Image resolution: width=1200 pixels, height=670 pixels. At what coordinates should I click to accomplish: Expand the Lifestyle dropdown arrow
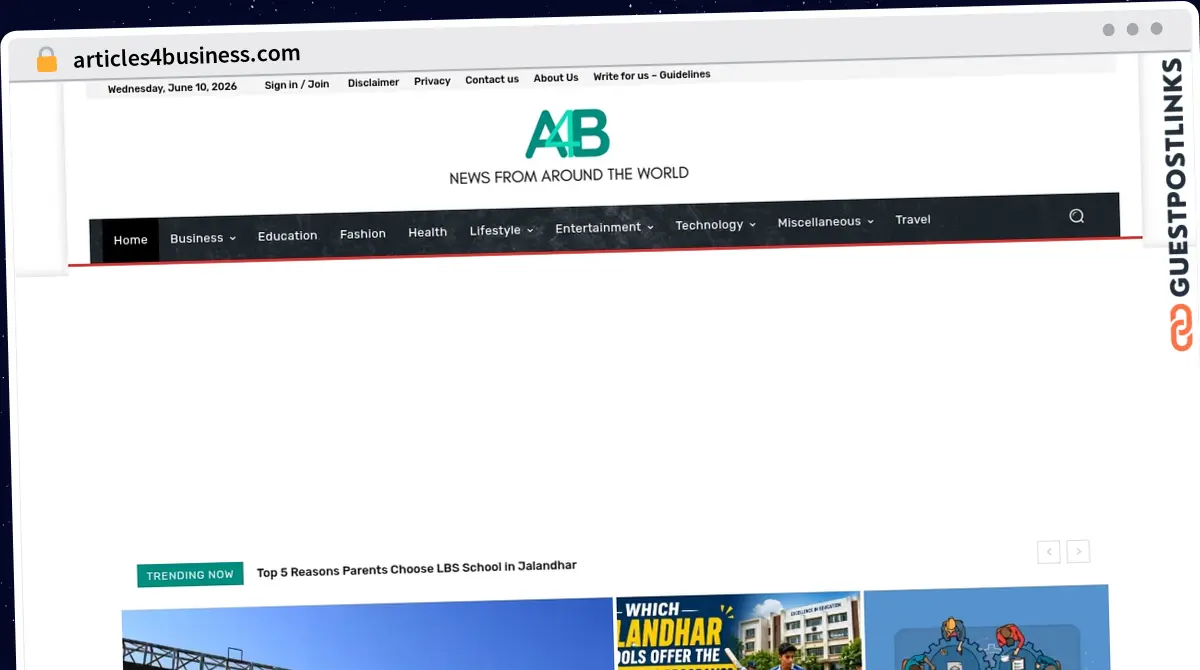(x=530, y=231)
